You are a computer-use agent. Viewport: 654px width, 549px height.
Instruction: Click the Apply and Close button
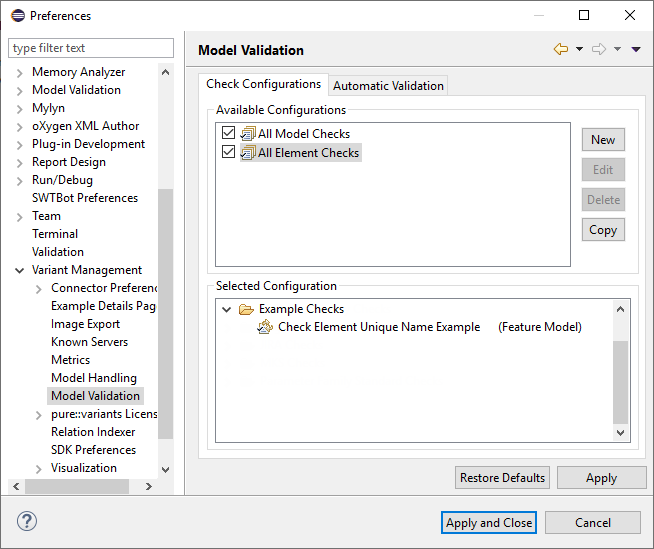point(489,523)
